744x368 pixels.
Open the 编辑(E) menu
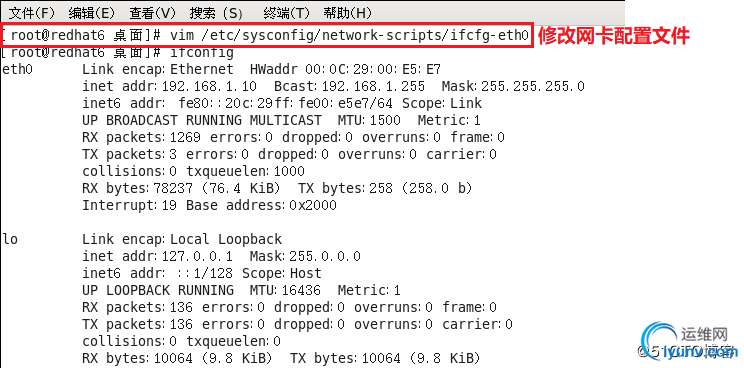(92, 13)
